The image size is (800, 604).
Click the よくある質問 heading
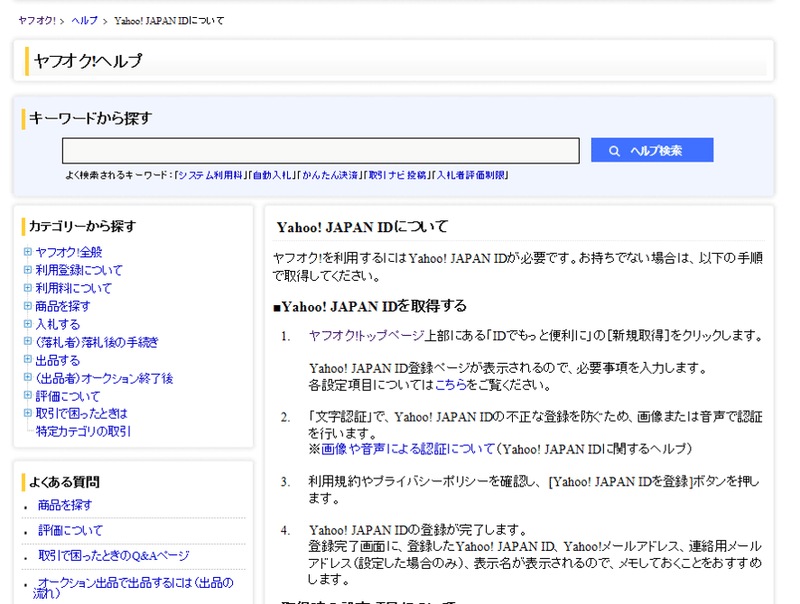(64, 482)
